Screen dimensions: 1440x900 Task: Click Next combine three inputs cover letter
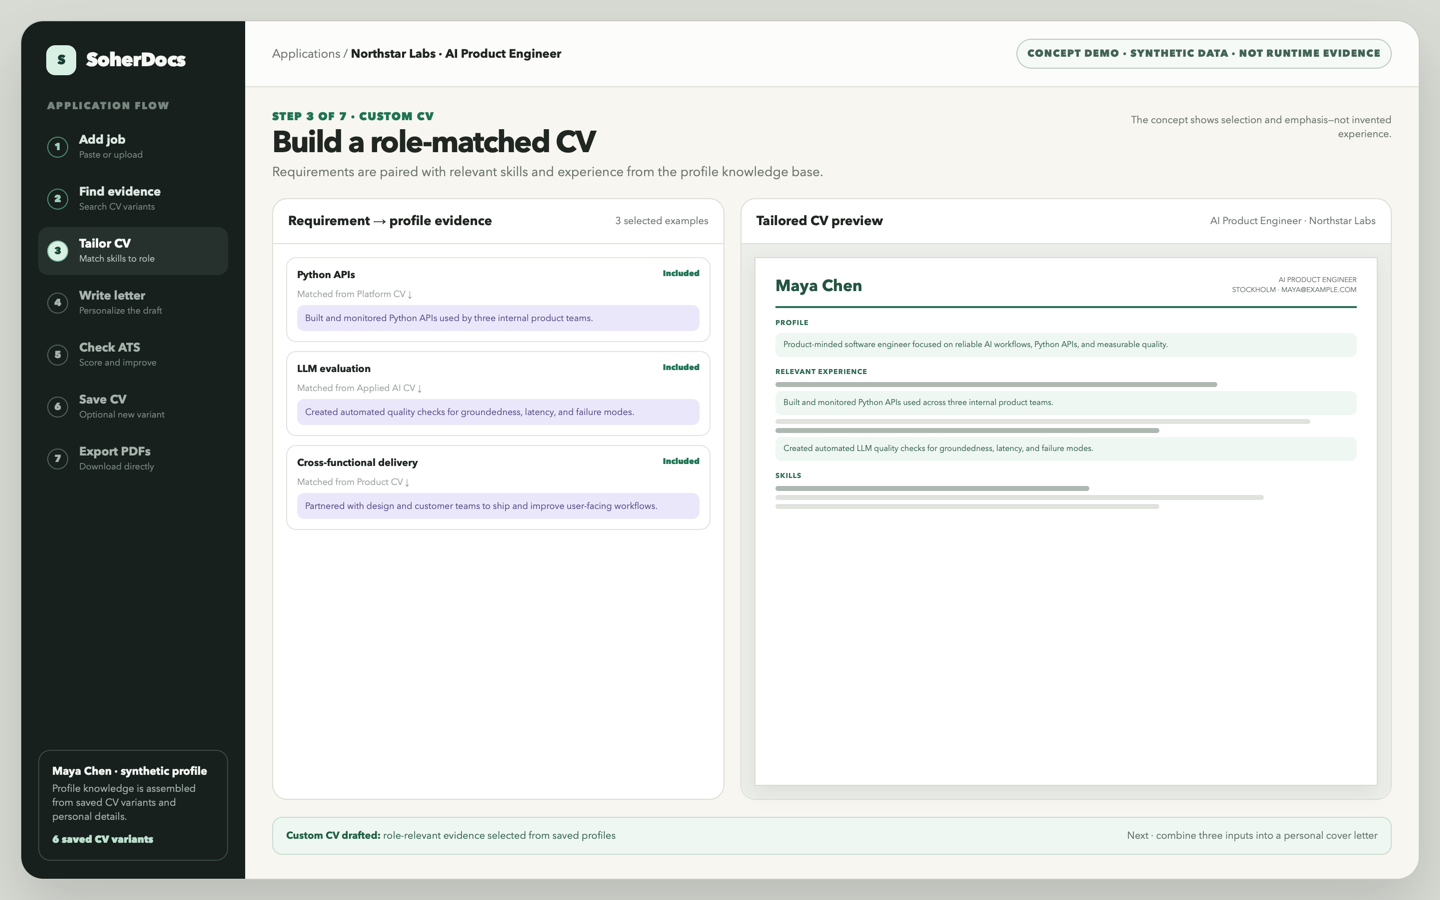pos(1252,836)
